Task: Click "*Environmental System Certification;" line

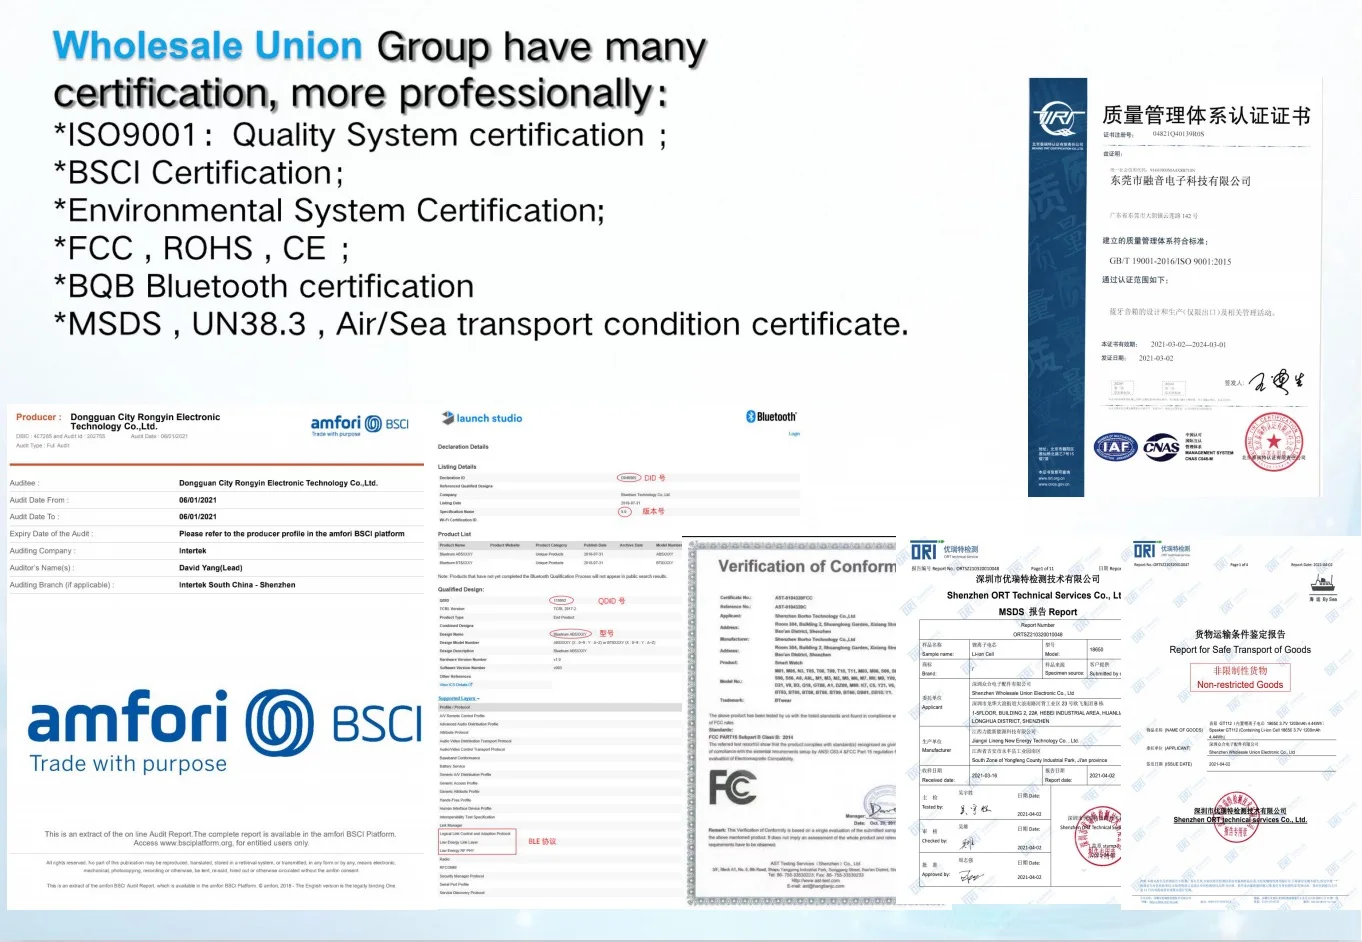Action: pos(329,211)
